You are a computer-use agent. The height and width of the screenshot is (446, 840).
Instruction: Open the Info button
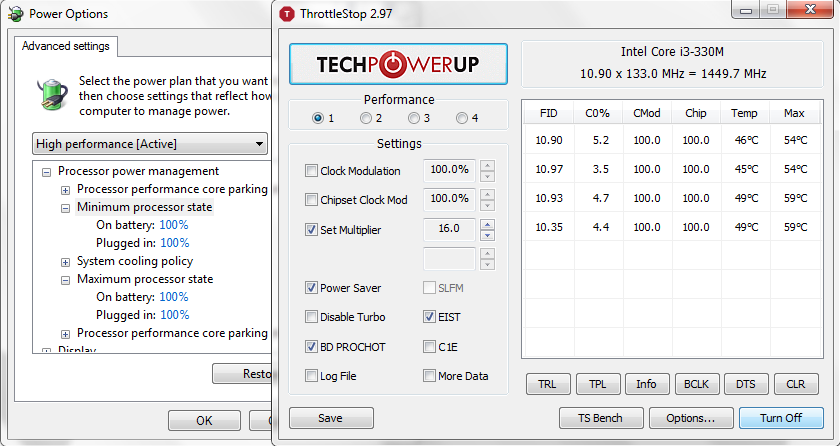(647, 384)
